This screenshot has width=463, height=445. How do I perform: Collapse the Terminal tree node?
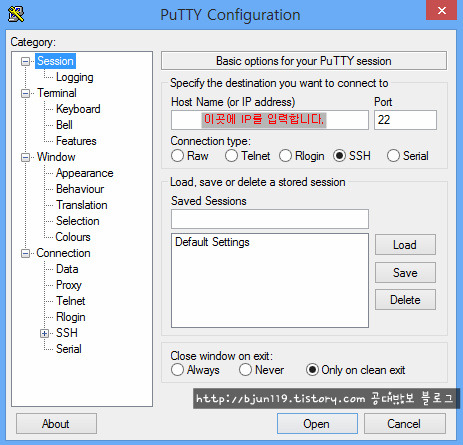(25, 93)
